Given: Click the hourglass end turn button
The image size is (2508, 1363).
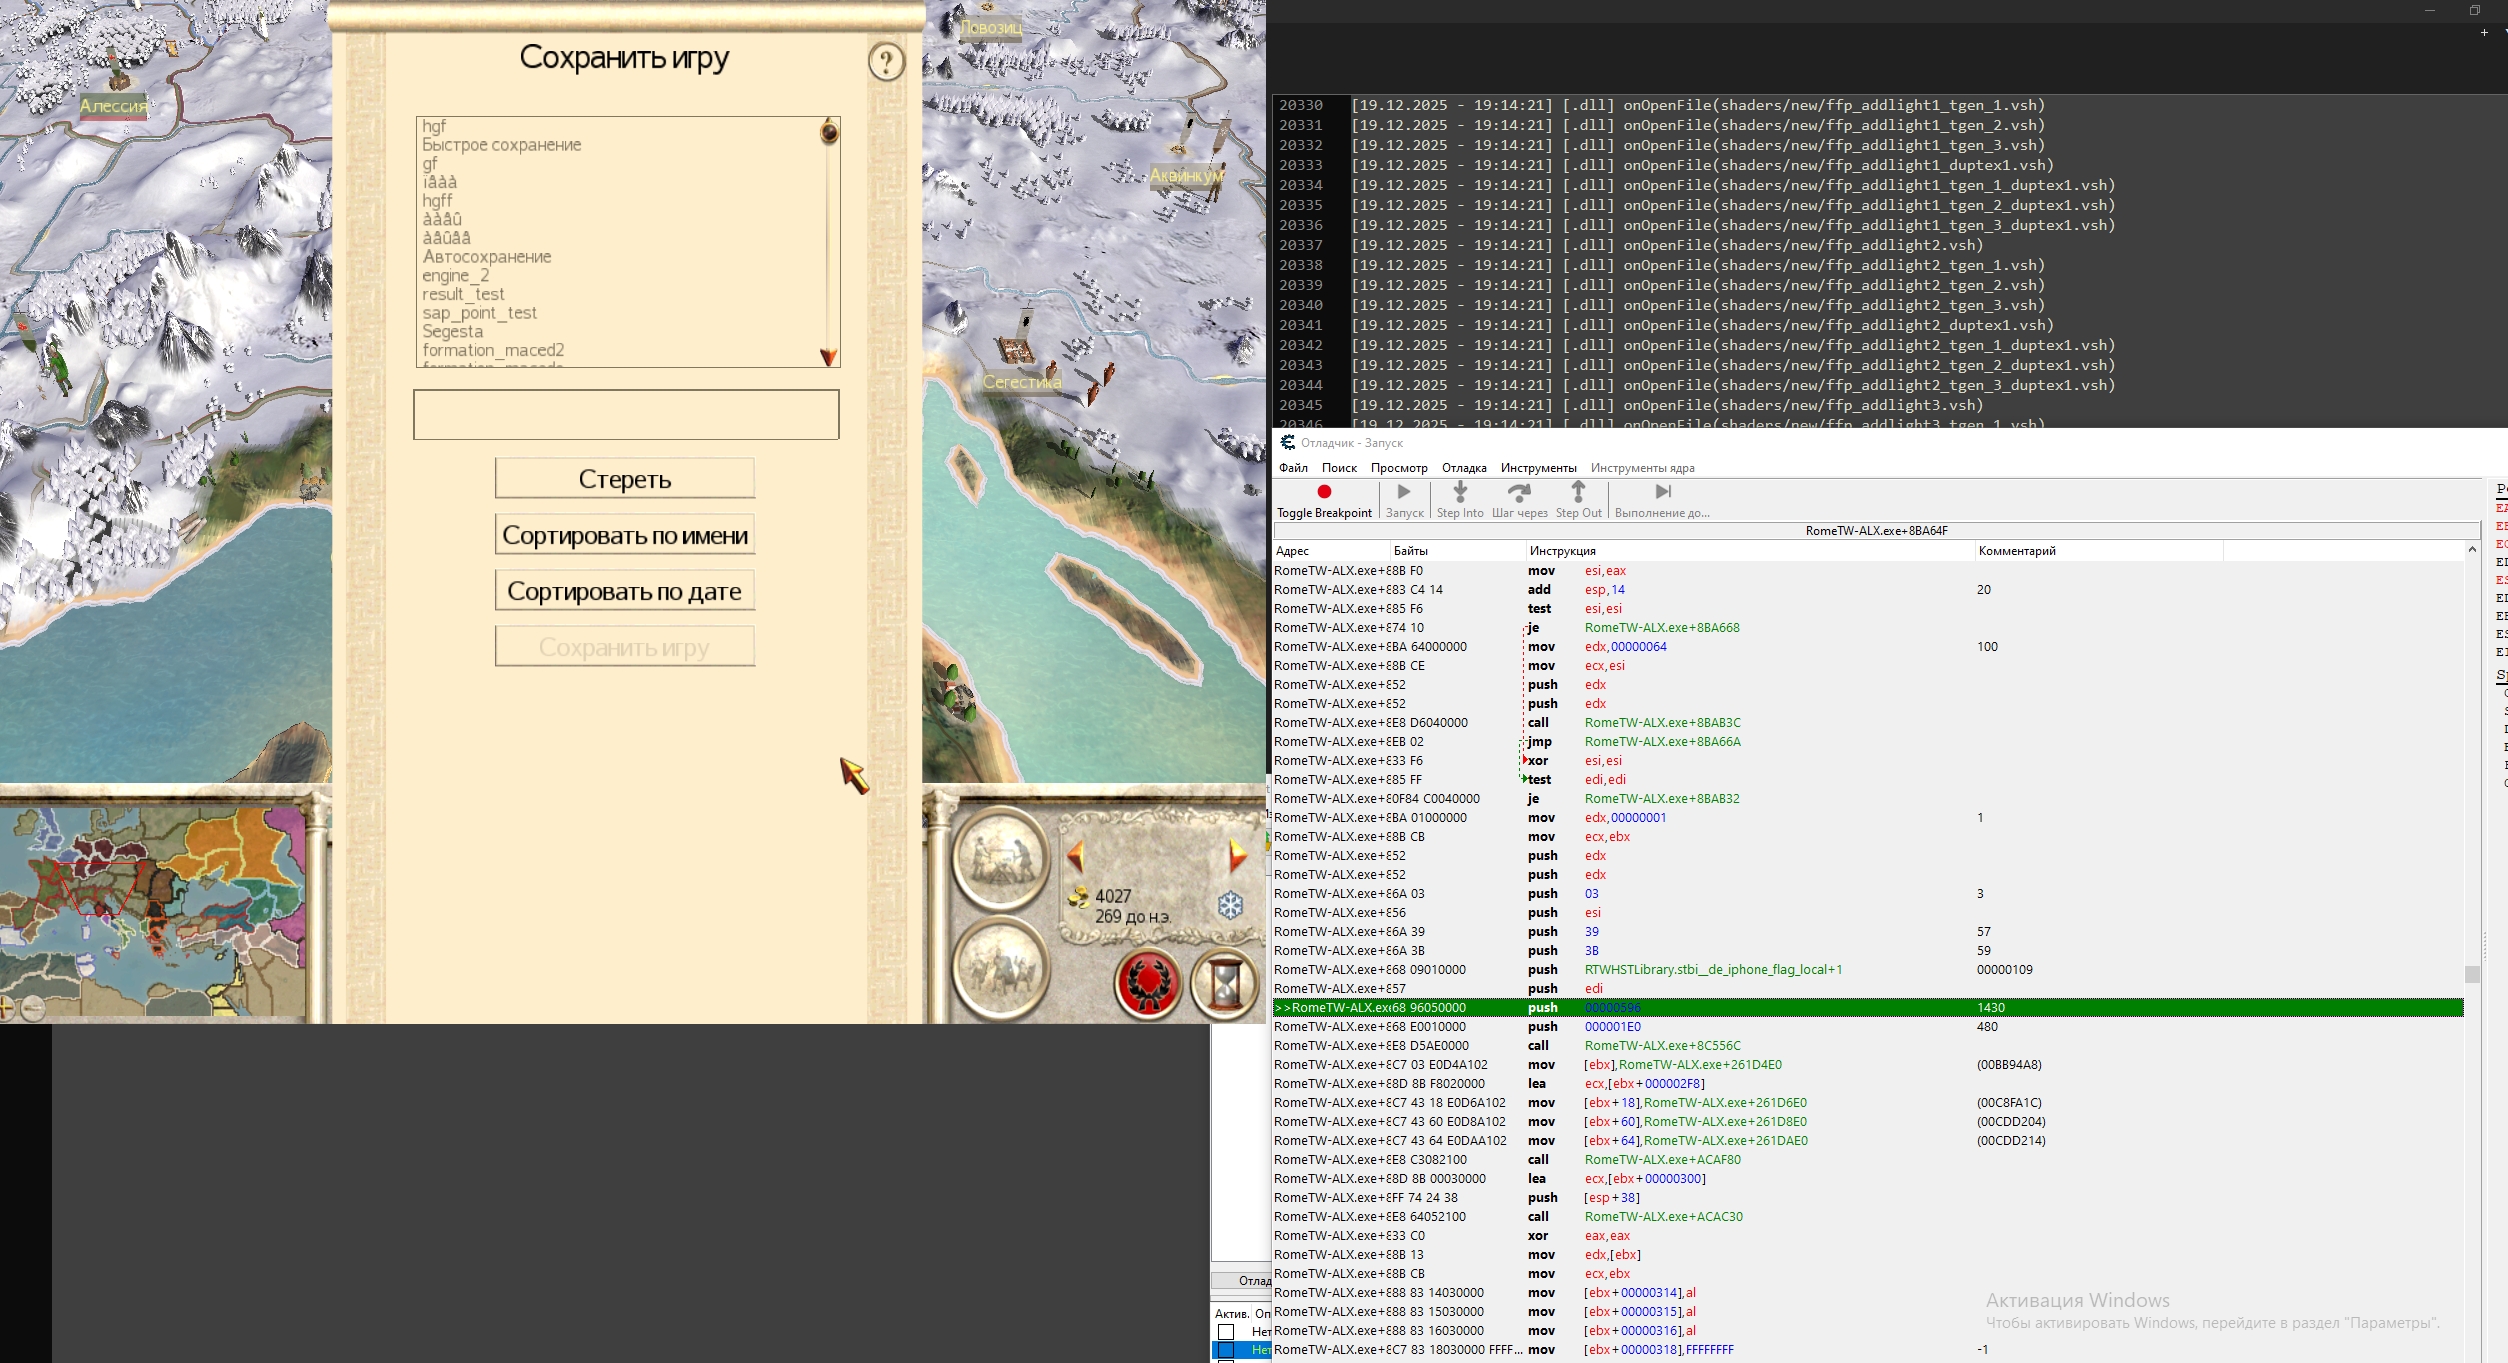Looking at the screenshot, I should pos(1225,981).
